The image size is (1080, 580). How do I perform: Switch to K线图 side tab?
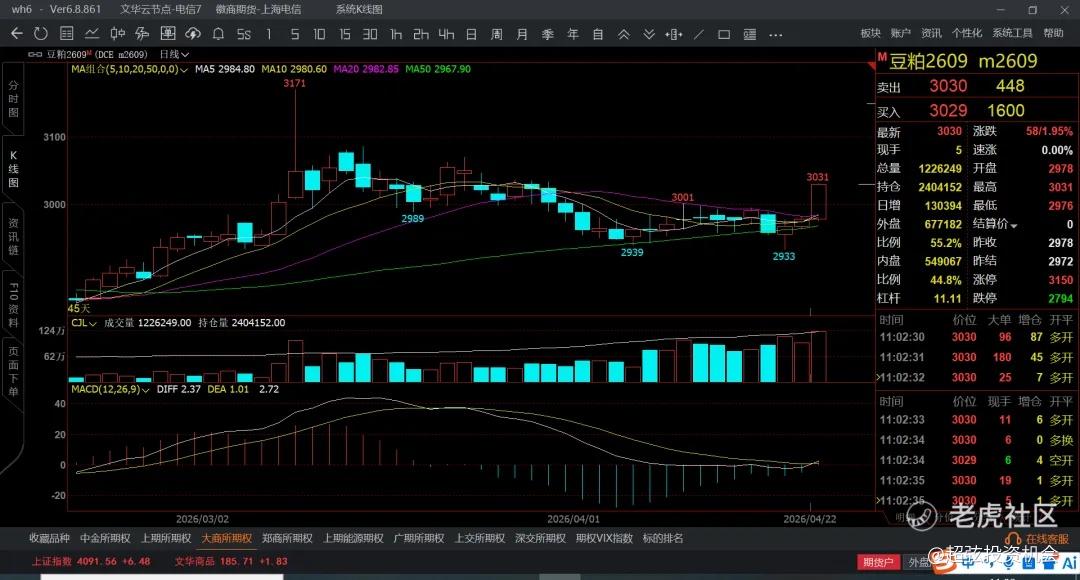point(13,169)
